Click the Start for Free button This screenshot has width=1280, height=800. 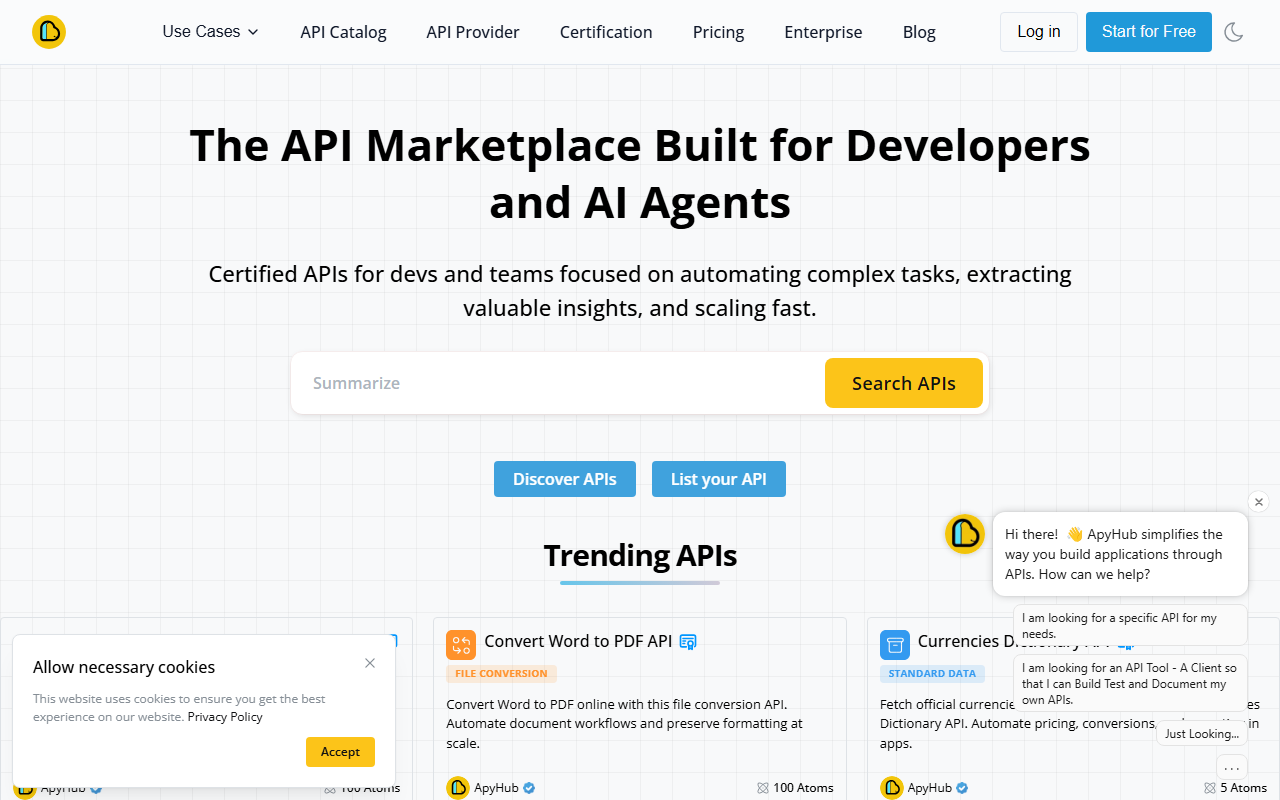coord(1149,32)
